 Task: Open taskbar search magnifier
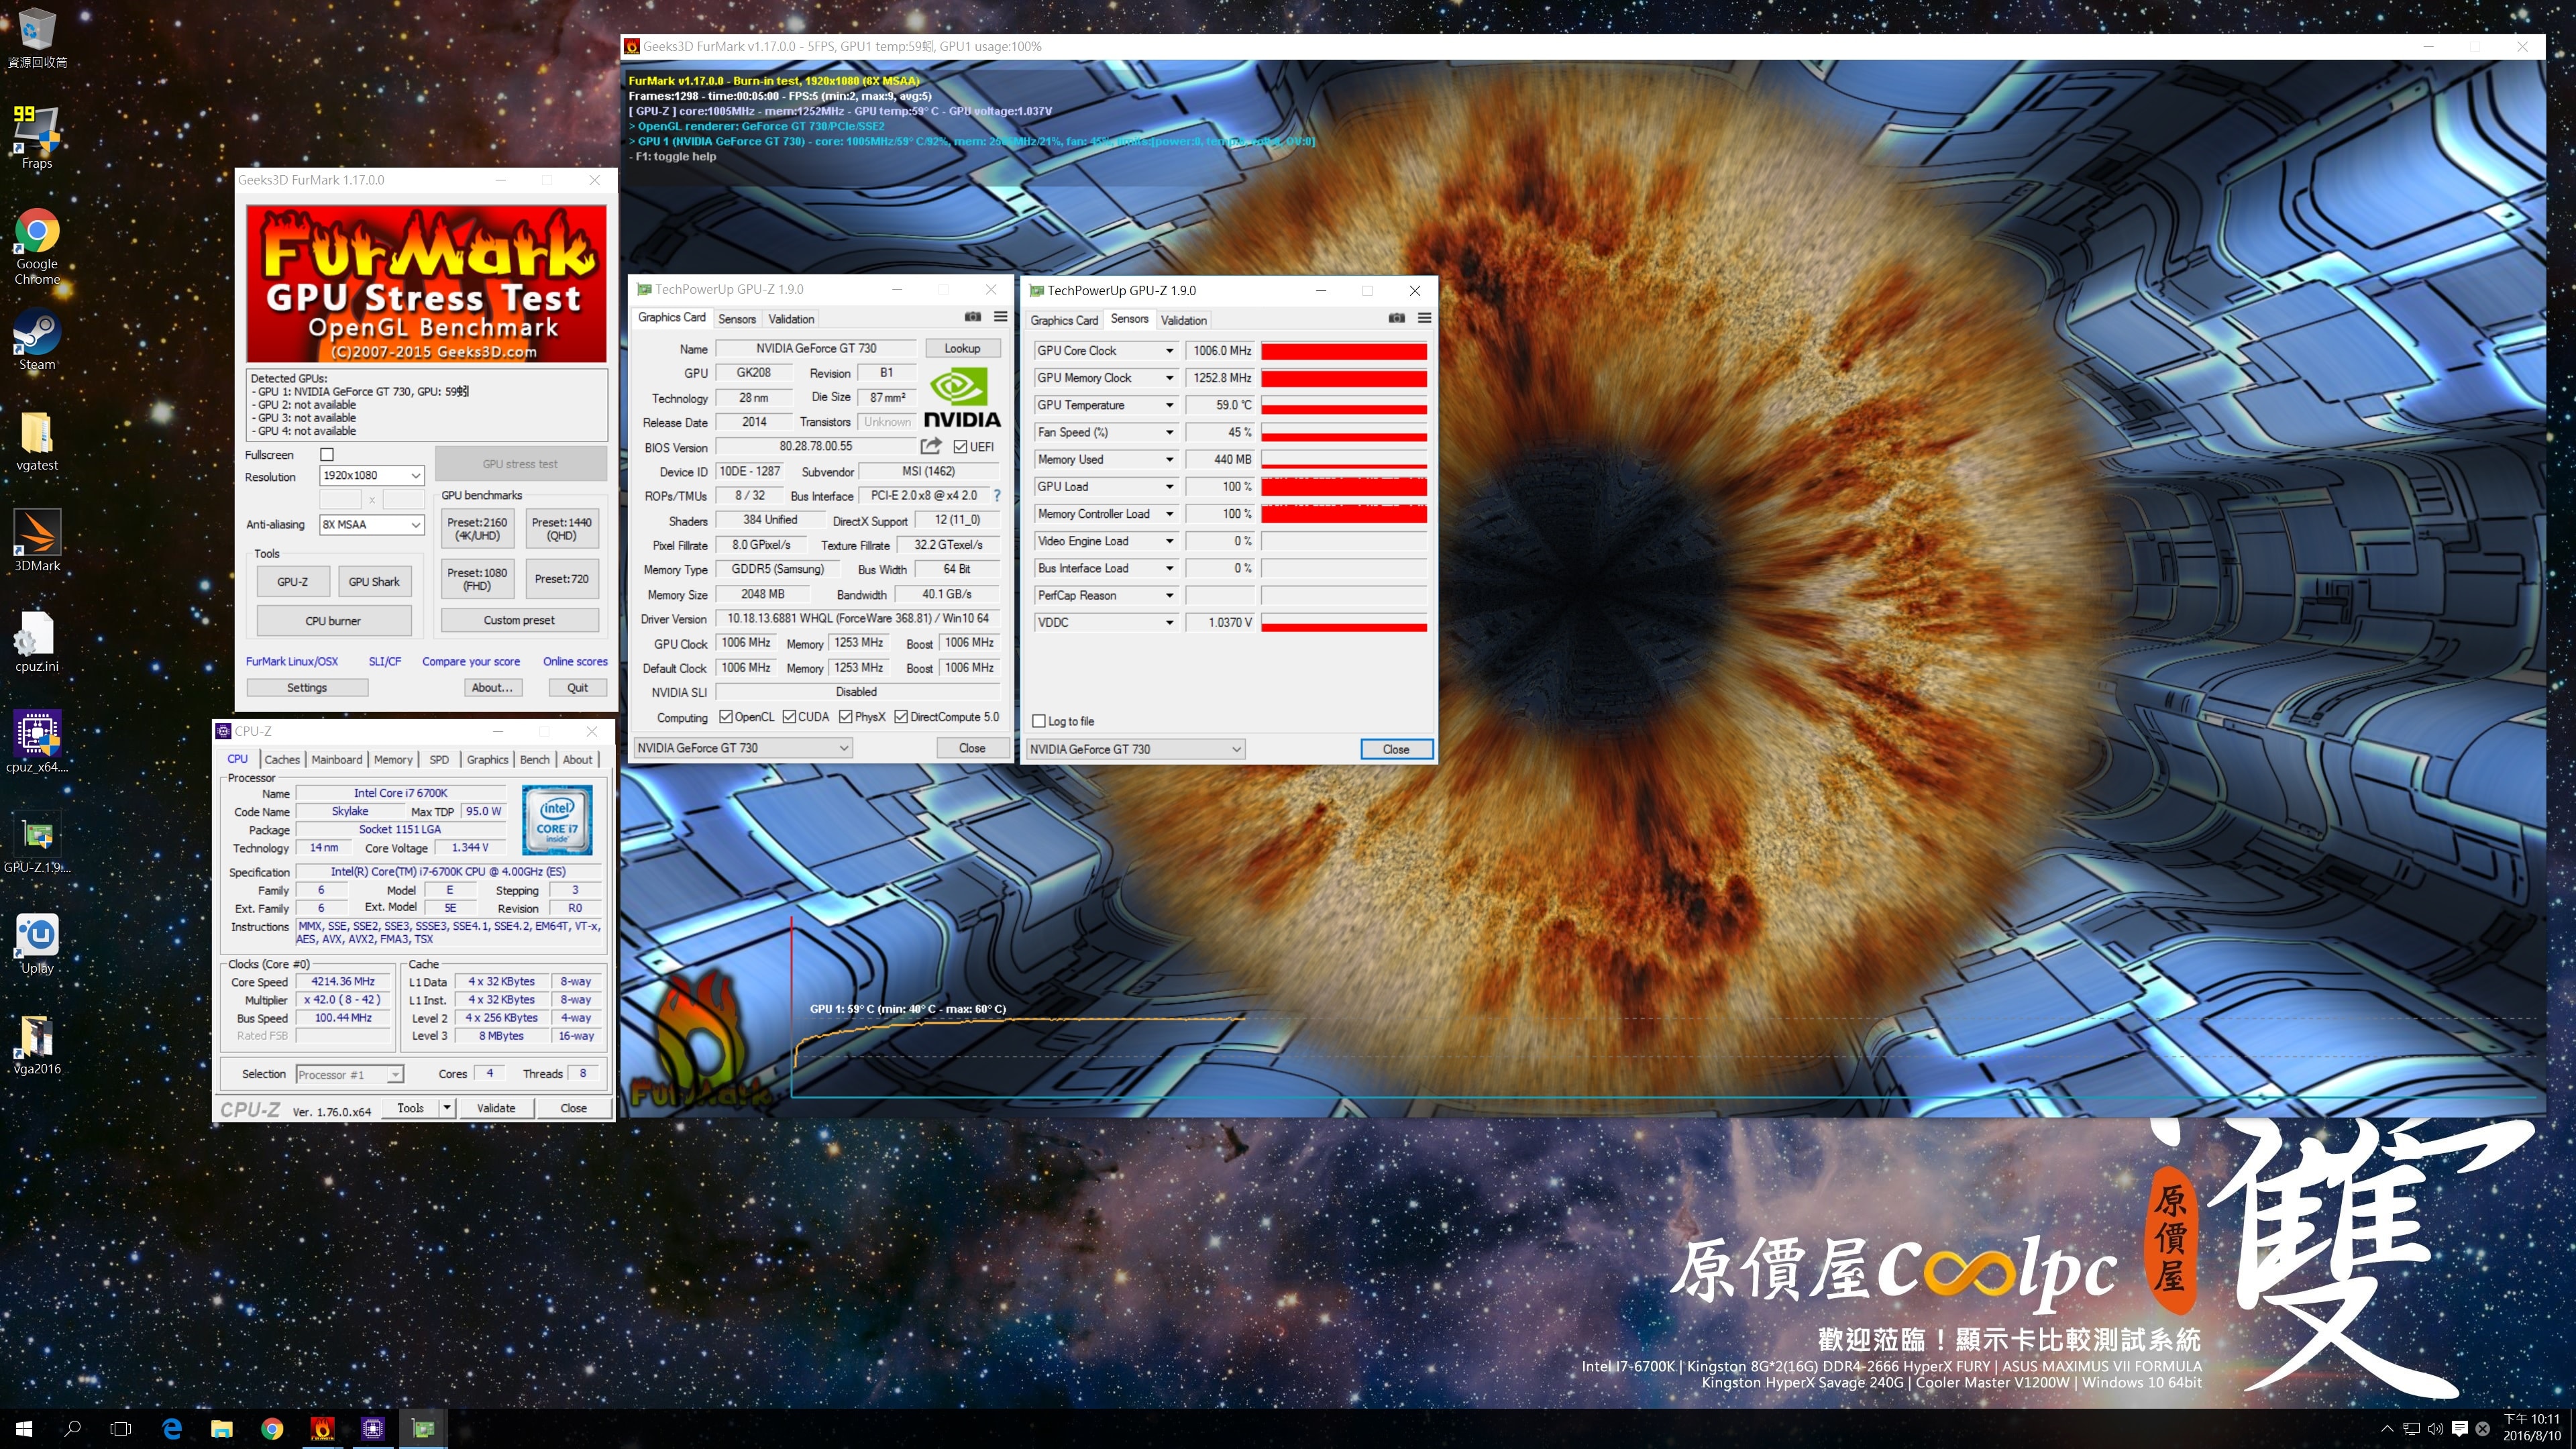point(72,1429)
